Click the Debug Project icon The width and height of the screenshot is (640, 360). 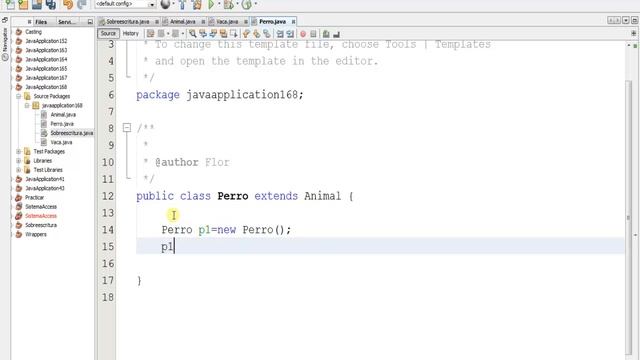click(x=228, y=4)
